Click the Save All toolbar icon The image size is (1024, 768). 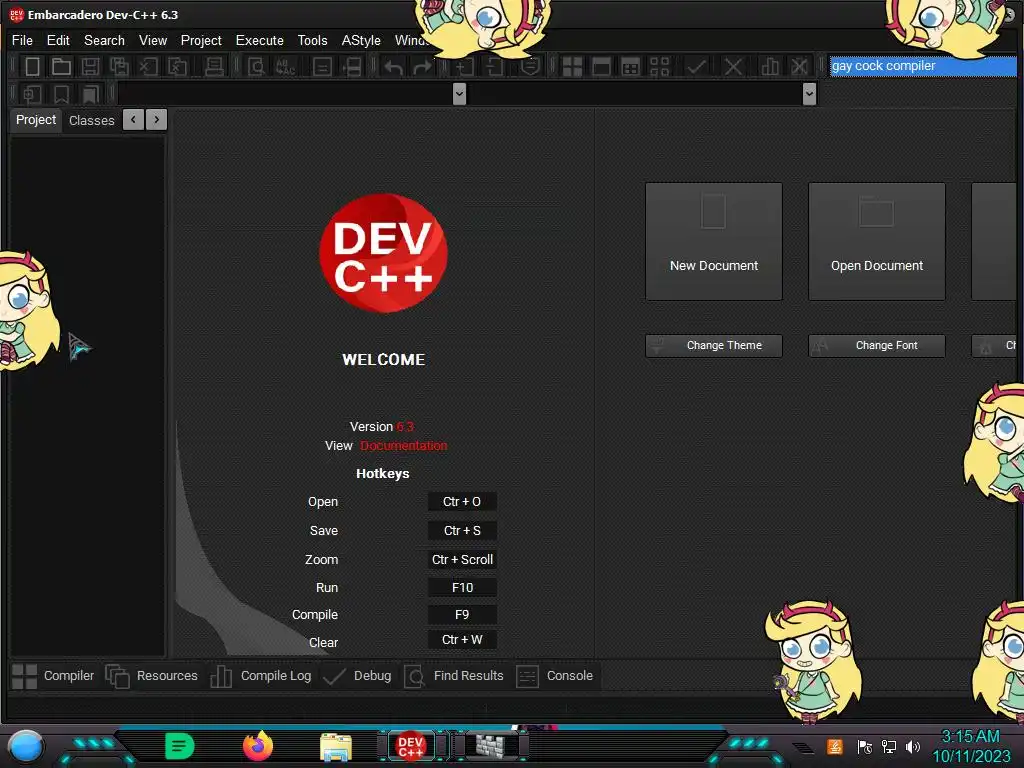pyautogui.click(x=119, y=67)
